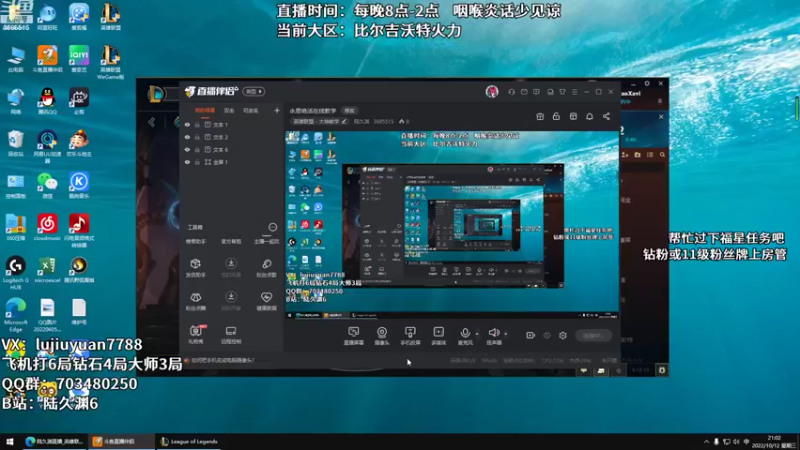Open the first tab in toolbox

[x=195, y=241]
